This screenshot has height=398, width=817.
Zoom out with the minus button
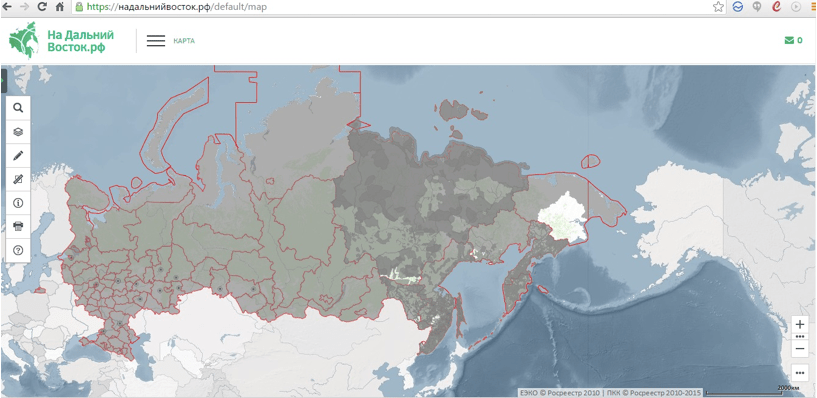click(800, 349)
